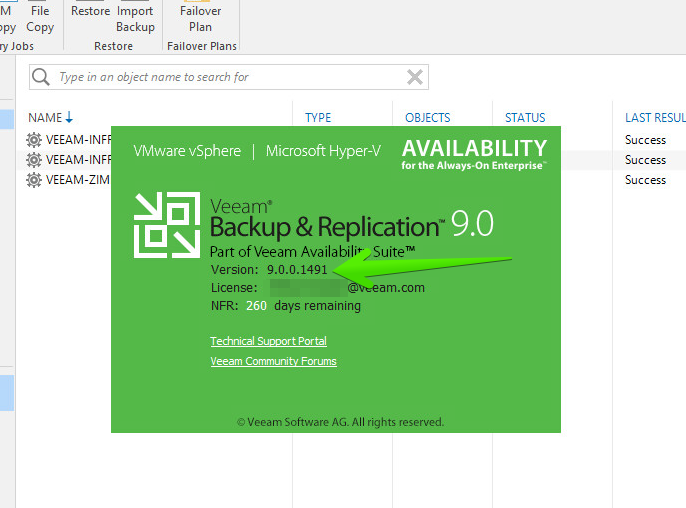686x508 pixels.
Task: Click the File Copy ribbon button
Action: point(40,18)
